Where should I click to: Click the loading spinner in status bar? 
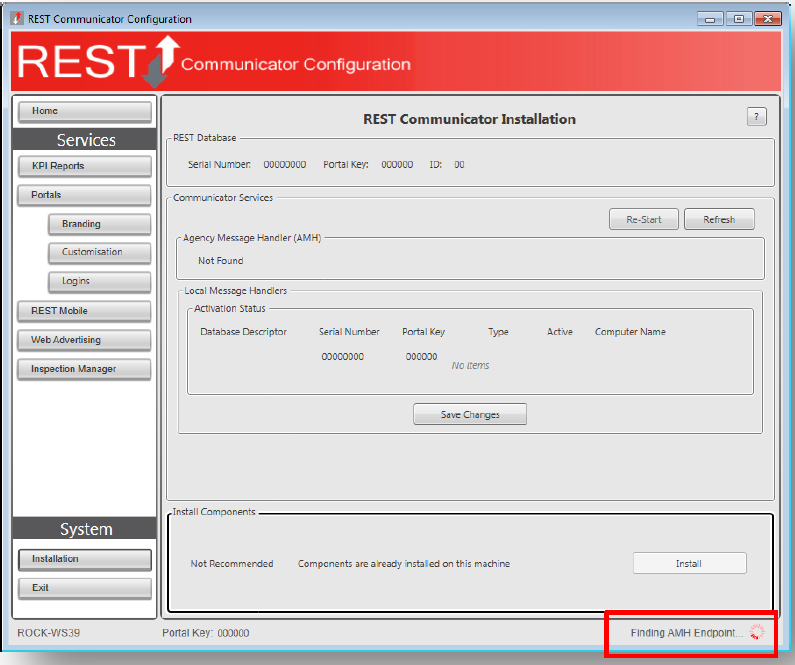tap(757, 632)
